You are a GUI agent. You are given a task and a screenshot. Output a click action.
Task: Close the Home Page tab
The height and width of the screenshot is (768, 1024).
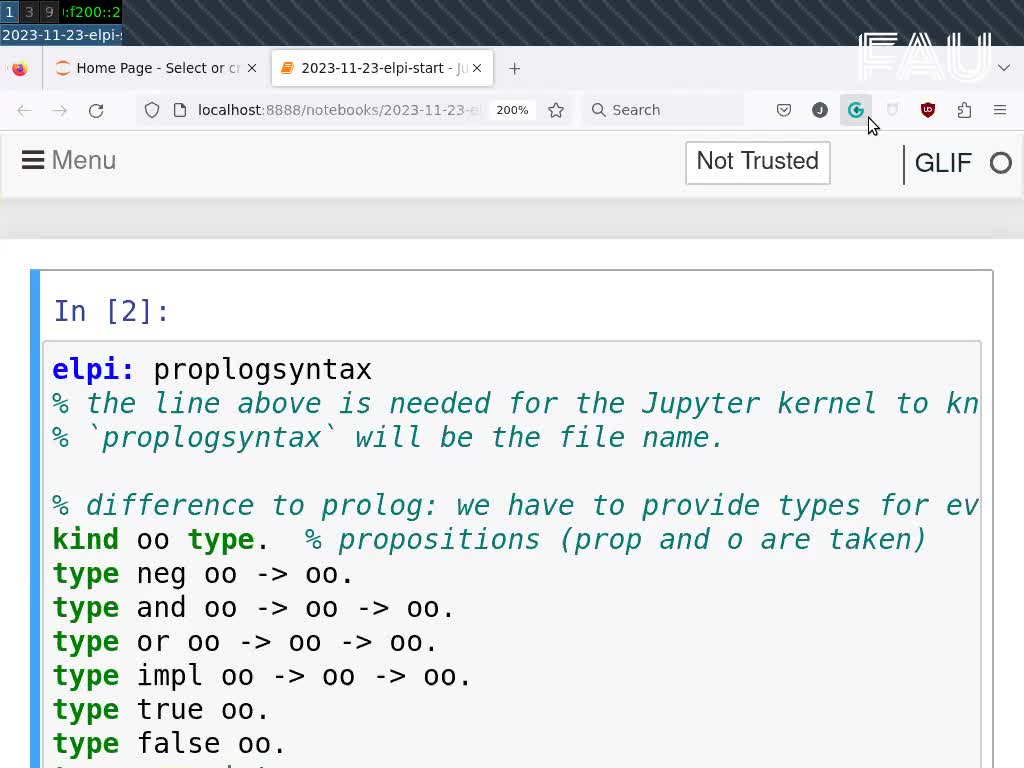click(x=252, y=68)
